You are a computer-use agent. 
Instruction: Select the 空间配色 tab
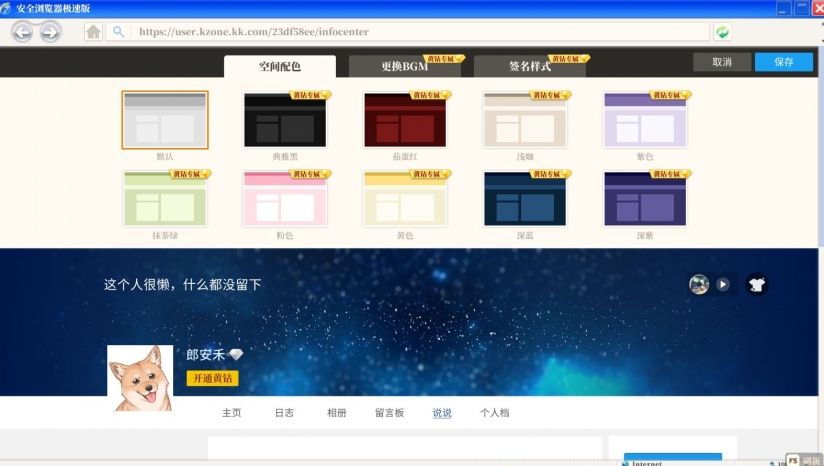279,67
